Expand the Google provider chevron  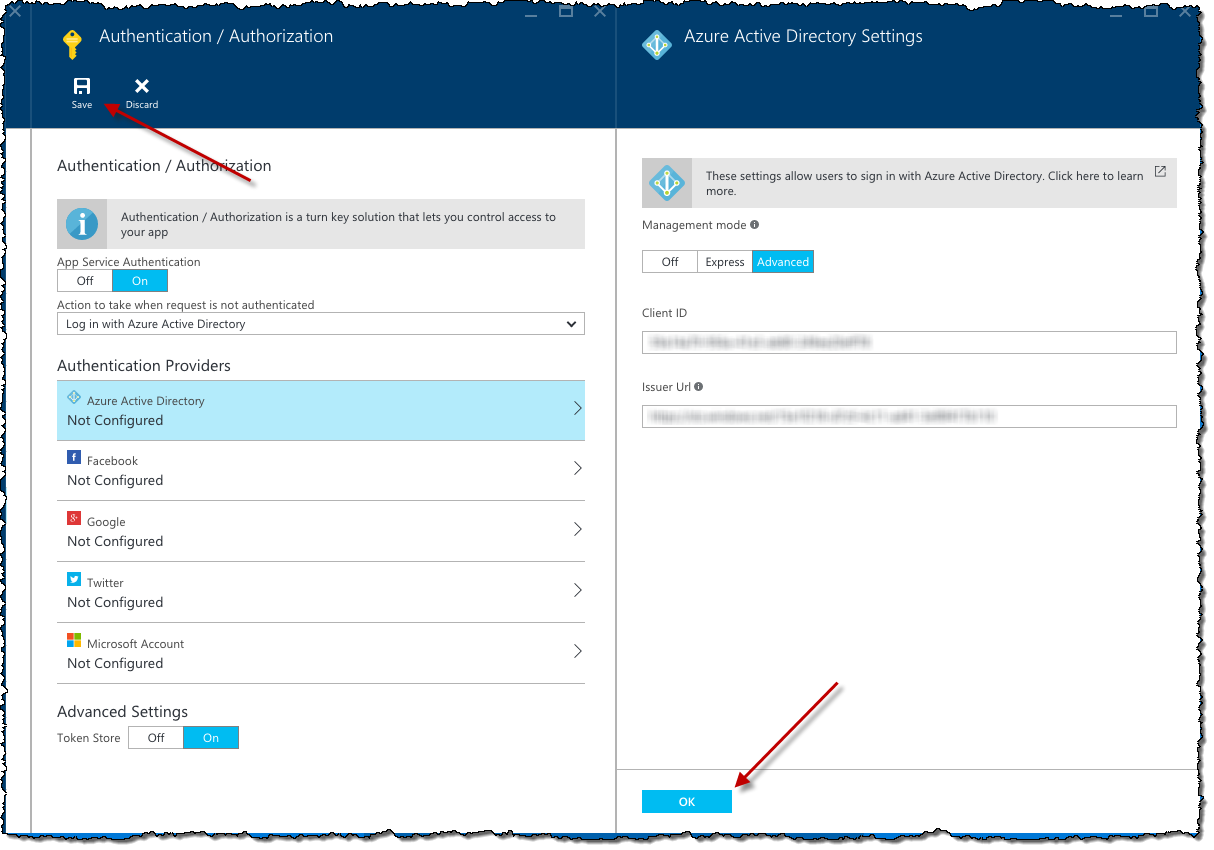(577, 529)
